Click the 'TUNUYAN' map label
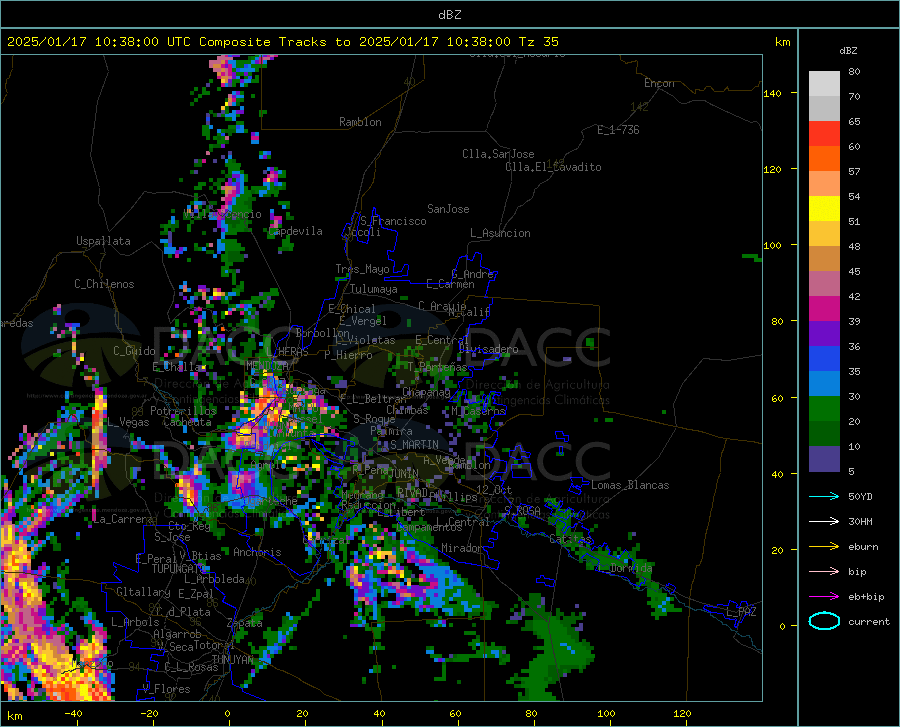The image size is (900, 727). pyautogui.click(x=233, y=659)
